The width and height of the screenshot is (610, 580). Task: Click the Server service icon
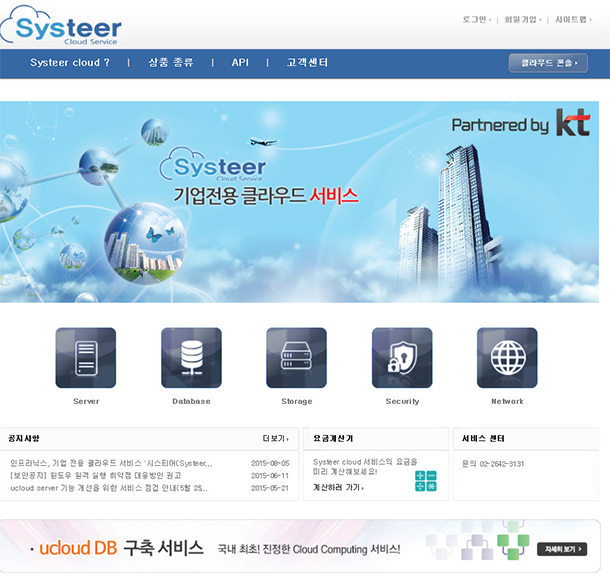click(x=86, y=358)
